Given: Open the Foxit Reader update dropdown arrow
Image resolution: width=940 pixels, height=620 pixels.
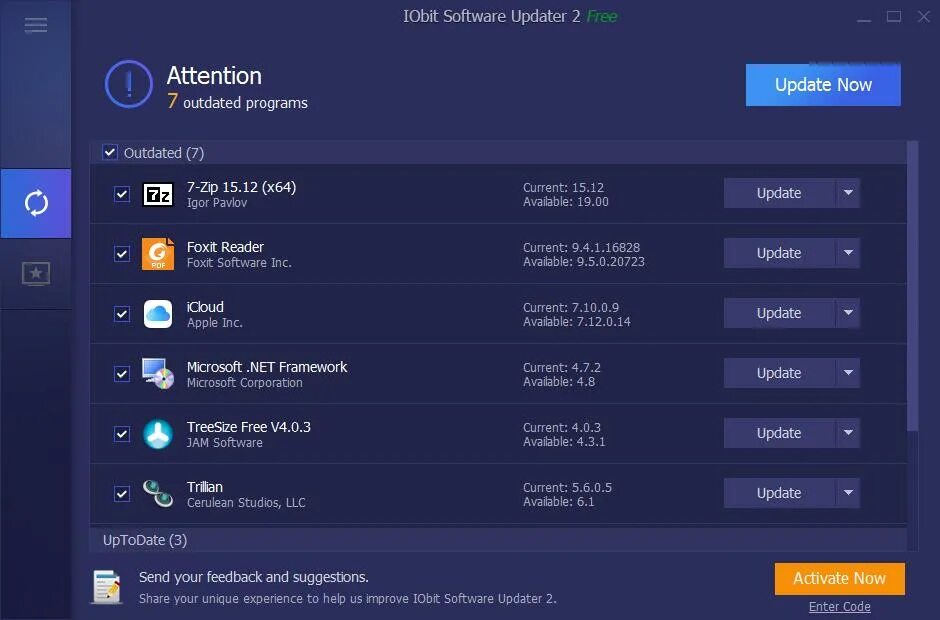Looking at the screenshot, I should tap(848, 253).
